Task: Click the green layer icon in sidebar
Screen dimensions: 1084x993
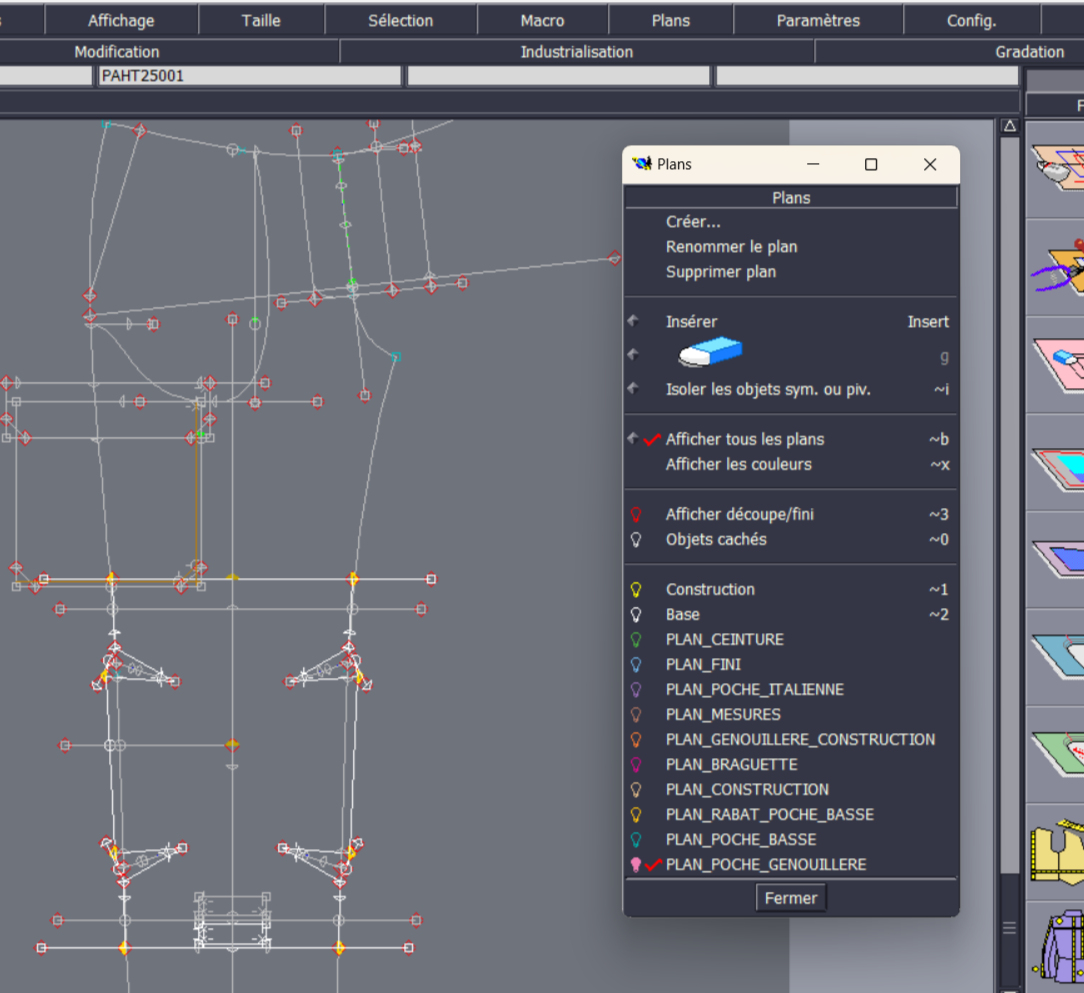Action: pos(1058,754)
